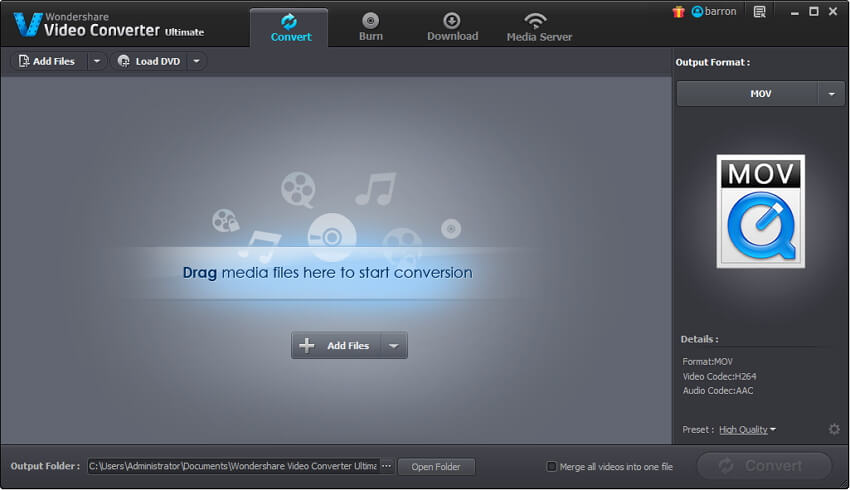Maximize the Video Converter window
The width and height of the screenshot is (850, 490).
click(814, 11)
